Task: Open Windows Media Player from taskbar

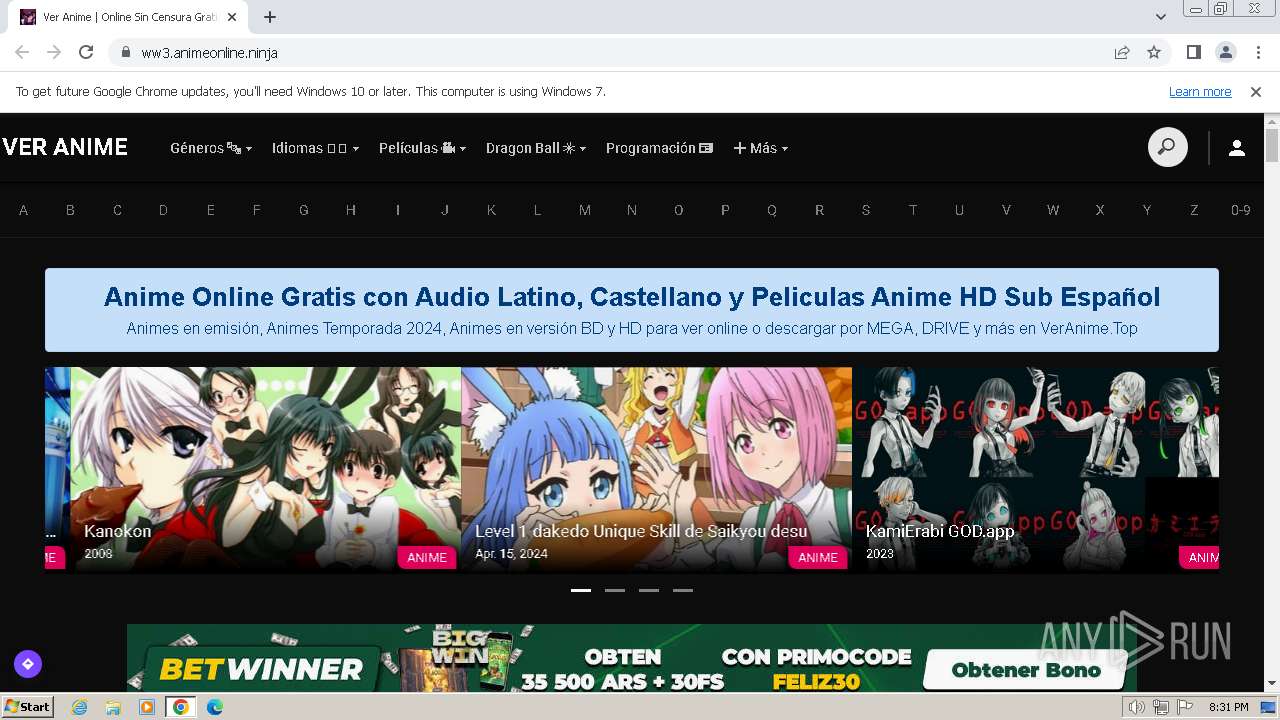Action: (x=147, y=707)
